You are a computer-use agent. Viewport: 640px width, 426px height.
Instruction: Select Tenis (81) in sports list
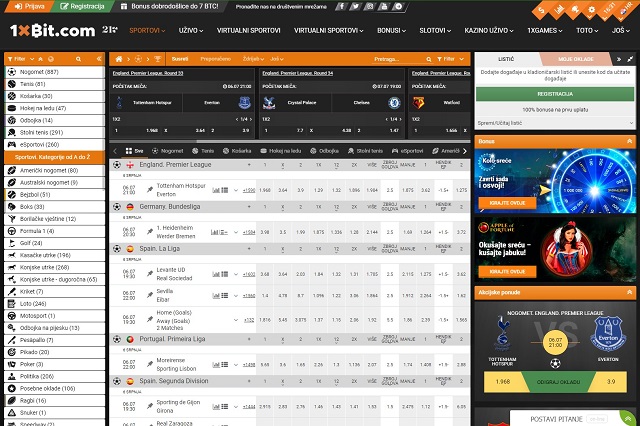55,84
